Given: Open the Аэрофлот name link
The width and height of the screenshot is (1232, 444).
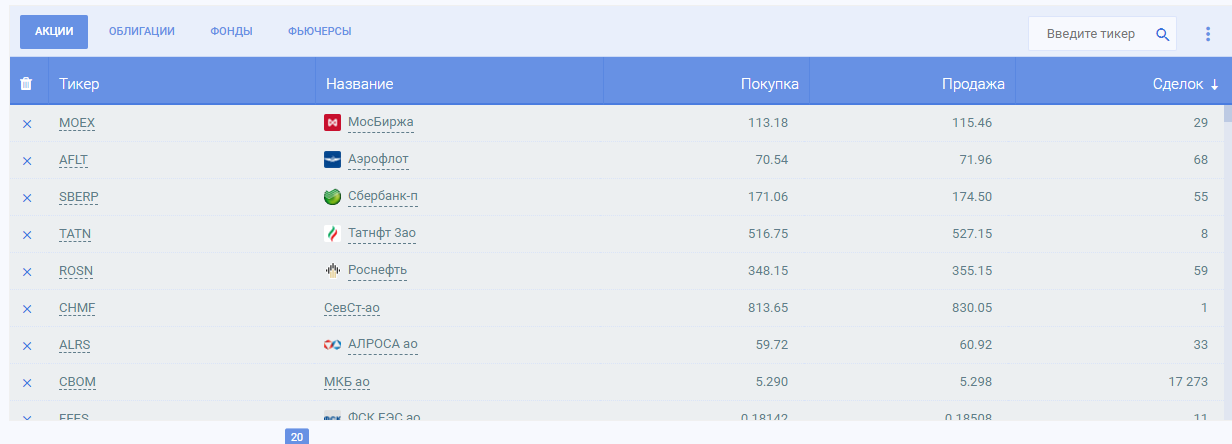Looking at the screenshot, I should pos(378,159).
